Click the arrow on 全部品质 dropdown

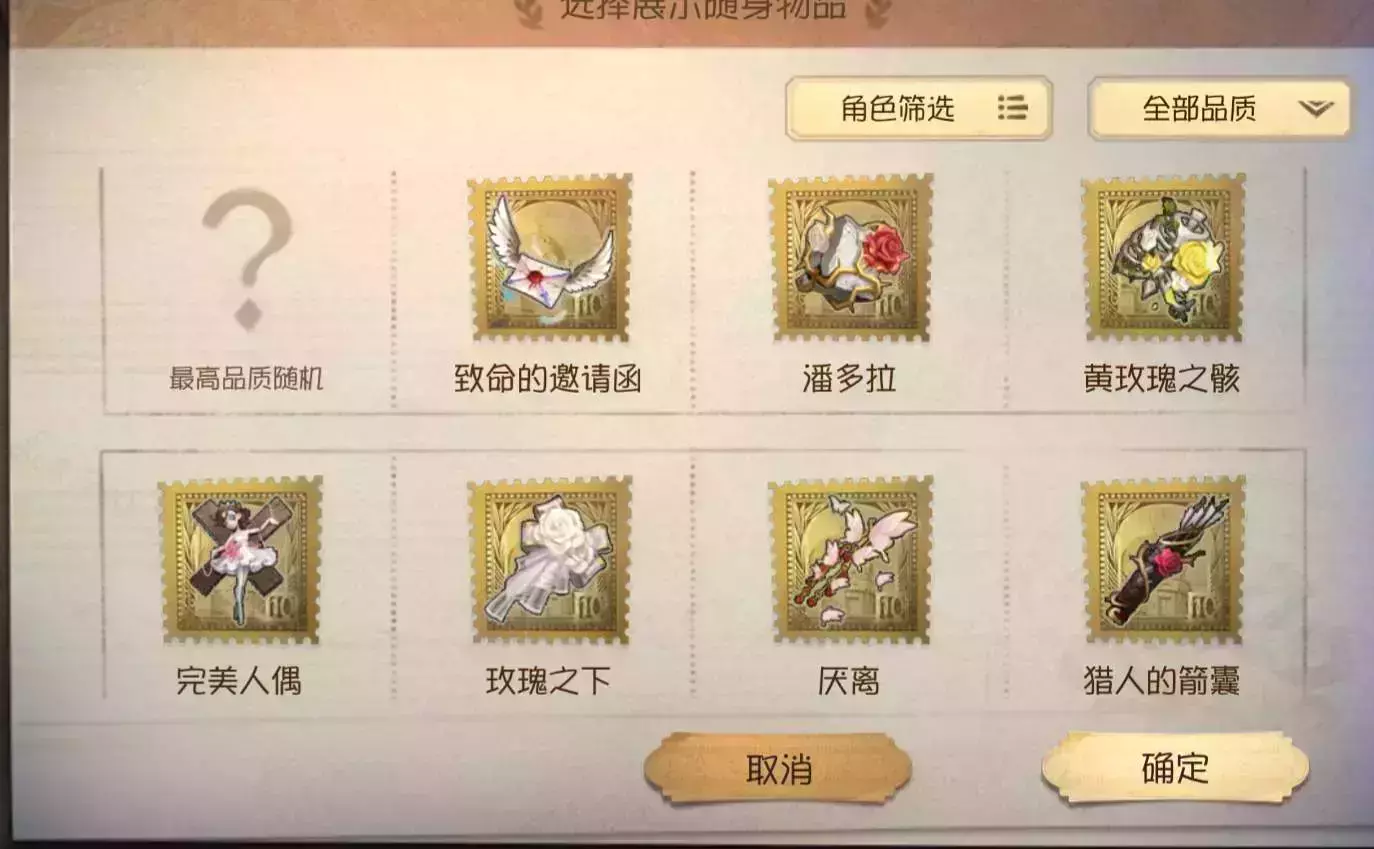tap(1316, 108)
